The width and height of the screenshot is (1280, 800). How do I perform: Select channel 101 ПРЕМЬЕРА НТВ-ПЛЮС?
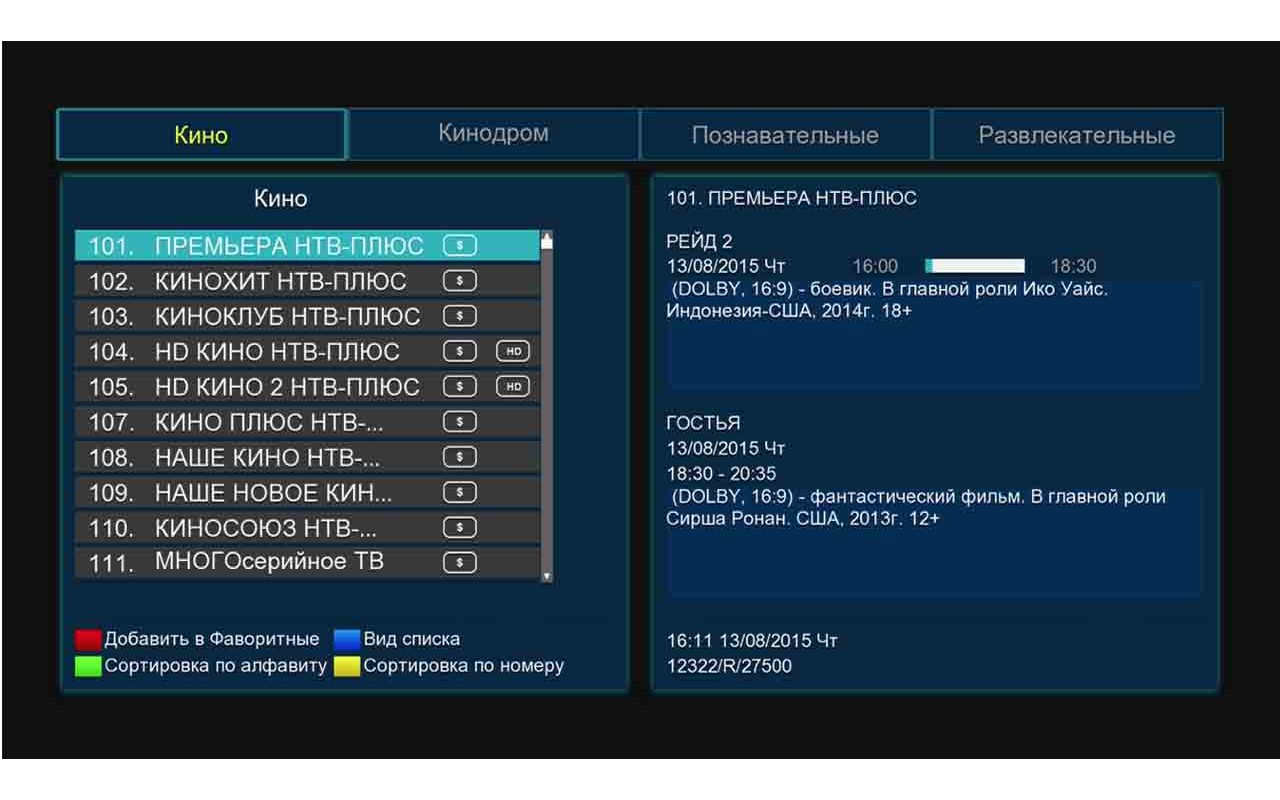tap(307, 246)
